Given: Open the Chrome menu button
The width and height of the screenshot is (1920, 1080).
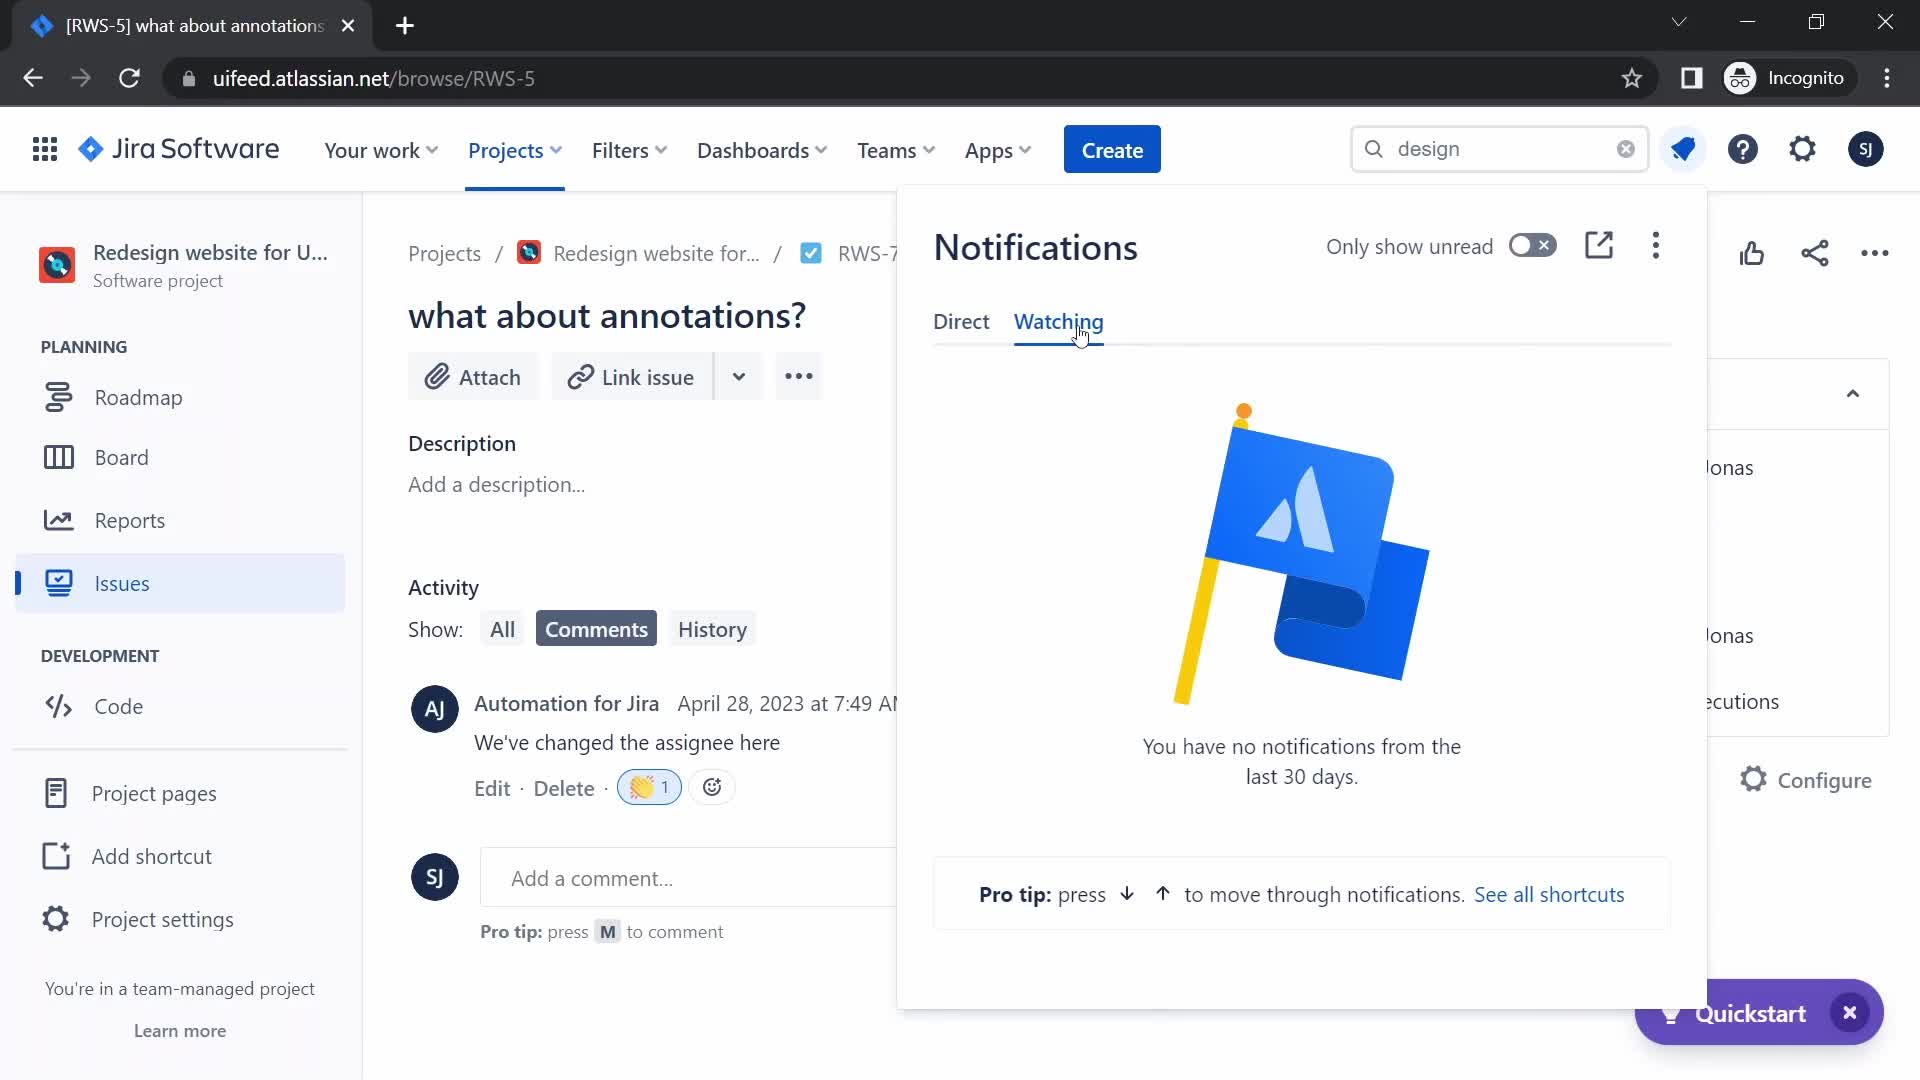Looking at the screenshot, I should point(1887,78).
